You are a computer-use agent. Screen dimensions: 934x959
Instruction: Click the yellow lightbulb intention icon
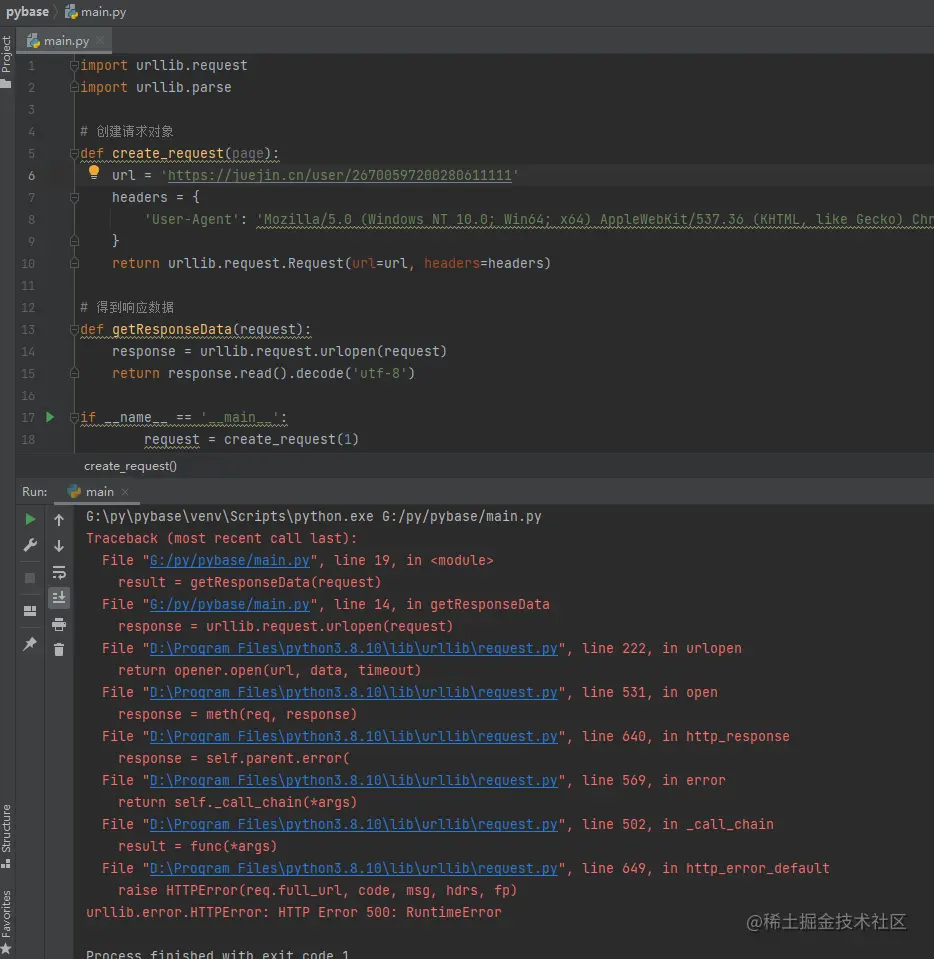[x=94, y=172]
